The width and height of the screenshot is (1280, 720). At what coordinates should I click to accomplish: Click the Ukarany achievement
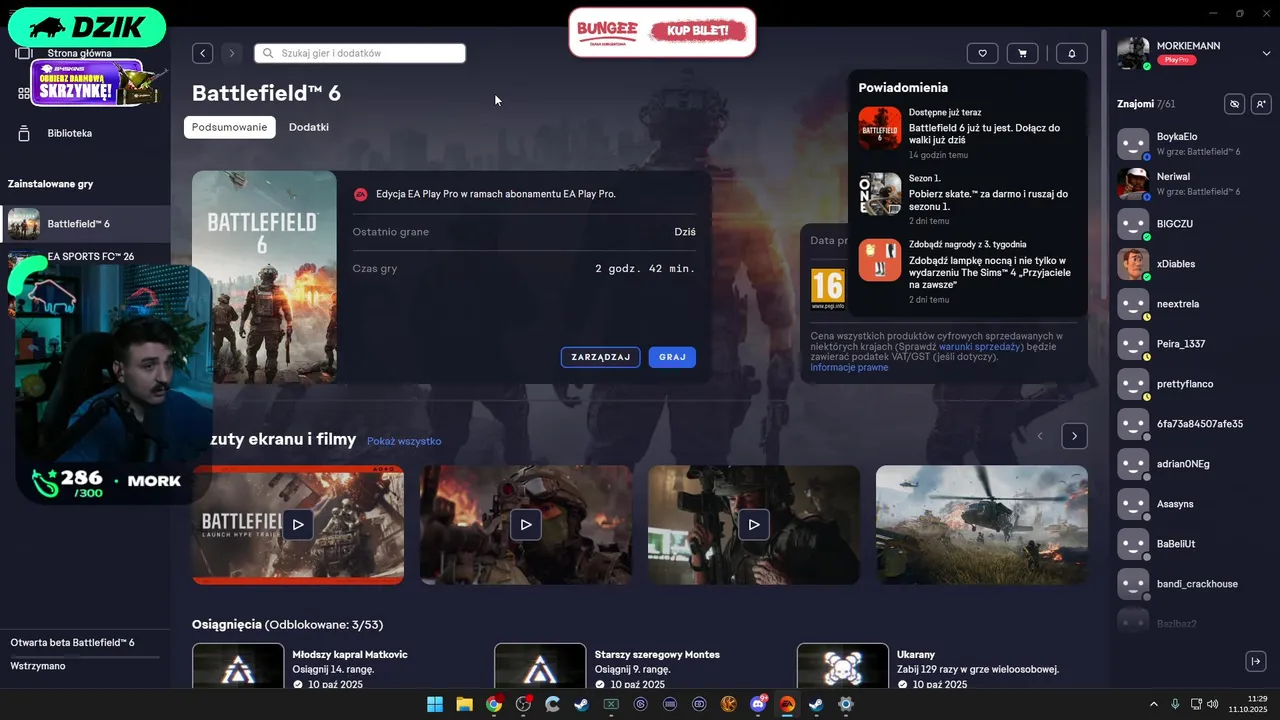click(x=940, y=665)
